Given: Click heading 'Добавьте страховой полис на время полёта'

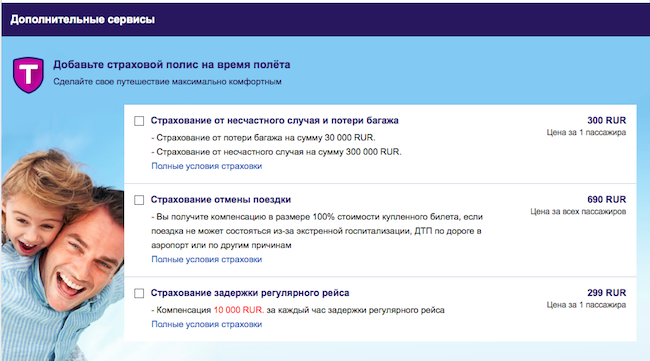Looking at the screenshot, I should click(172, 65).
